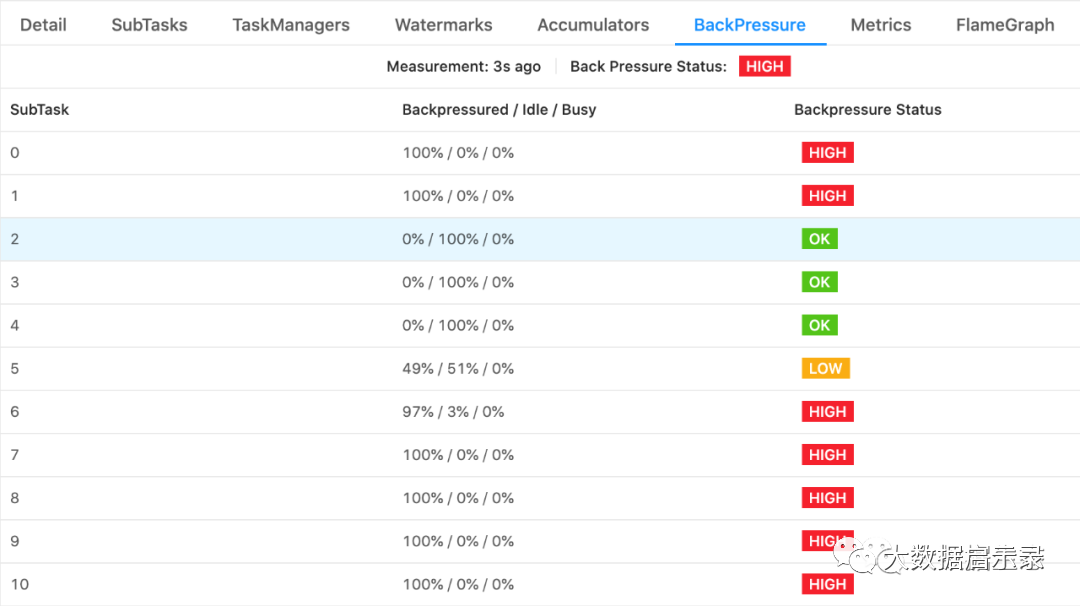The width and height of the screenshot is (1080, 606).
Task: Click the Backpressured / Idle / Busy header
Action: [499, 109]
